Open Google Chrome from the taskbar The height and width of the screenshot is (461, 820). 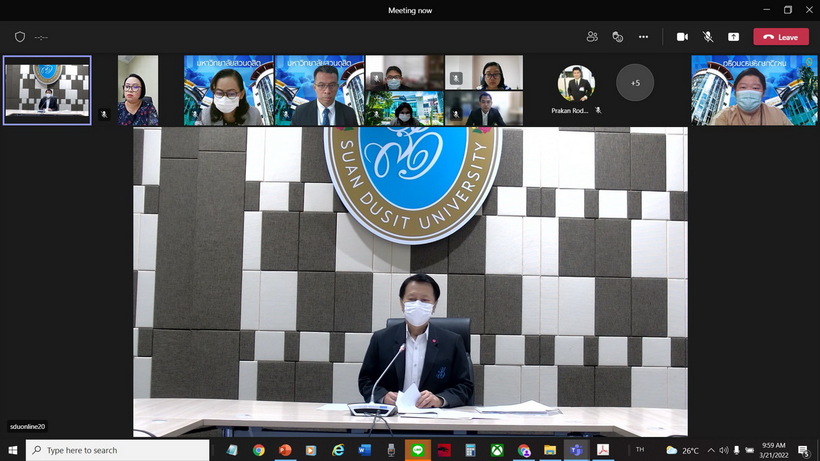[x=258, y=450]
